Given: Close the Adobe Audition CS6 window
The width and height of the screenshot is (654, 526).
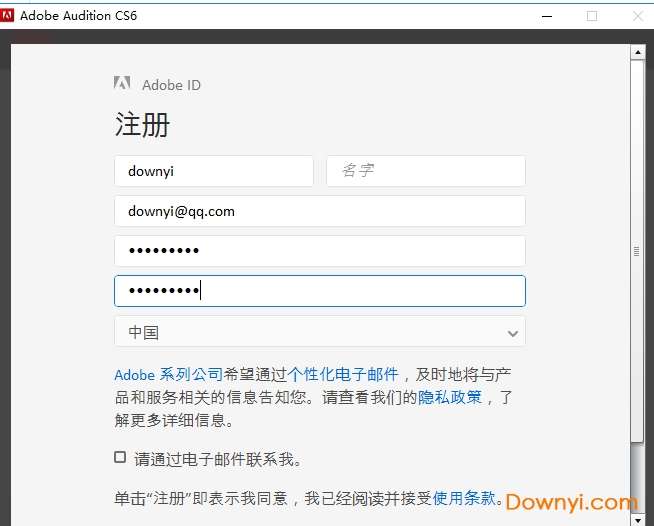Looking at the screenshot, I should [638, 16].
